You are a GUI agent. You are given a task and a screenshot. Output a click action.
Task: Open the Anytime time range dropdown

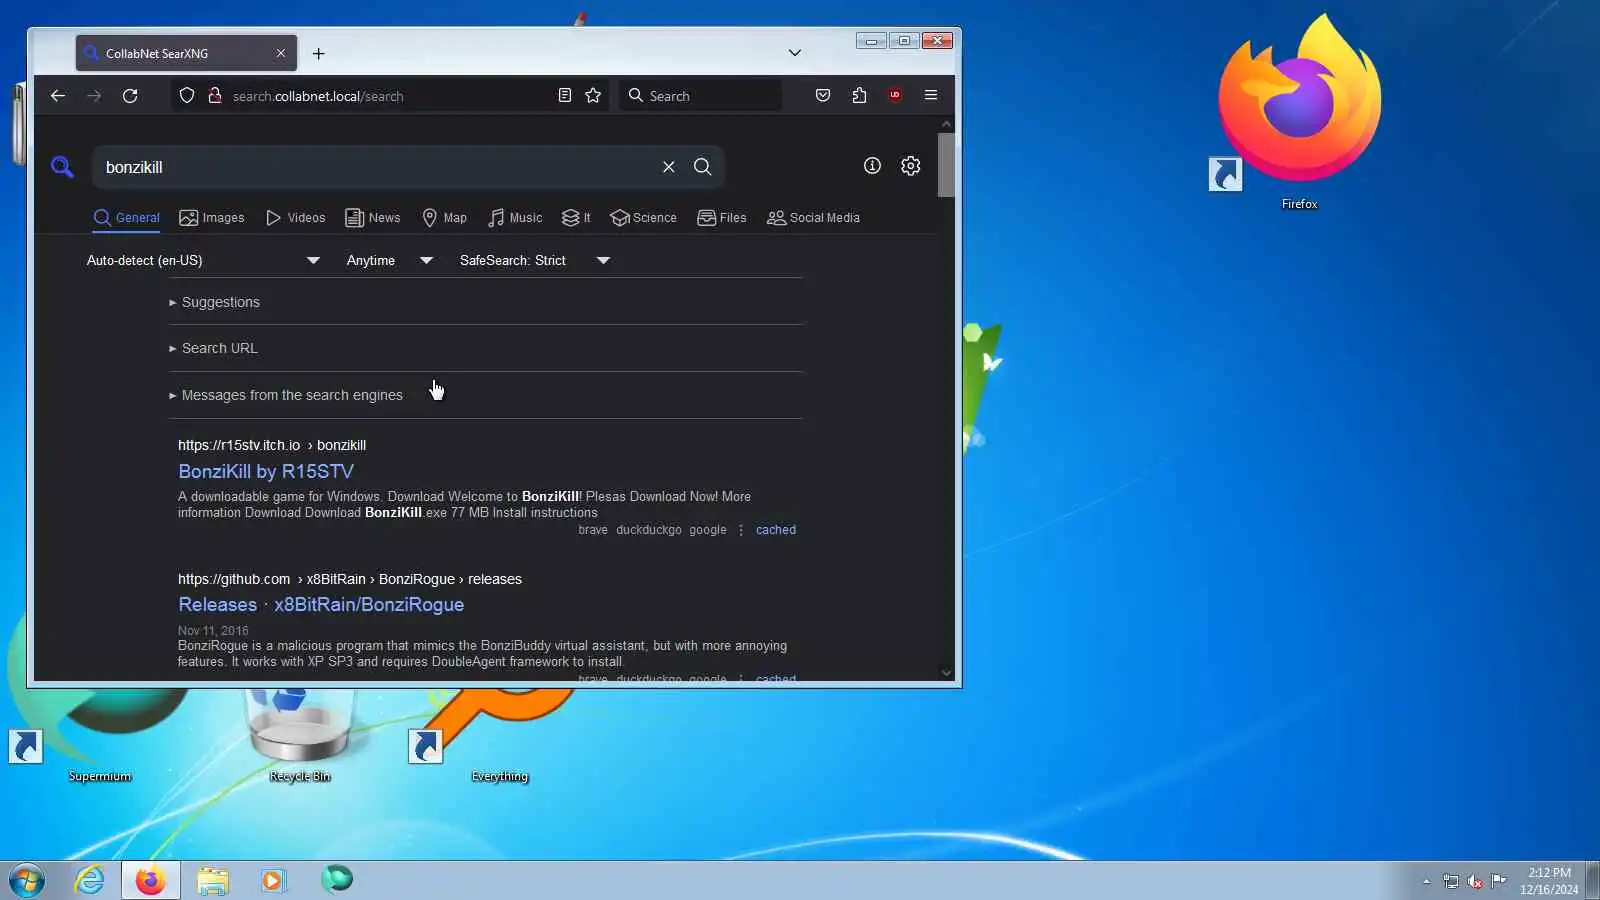[390, 260]
